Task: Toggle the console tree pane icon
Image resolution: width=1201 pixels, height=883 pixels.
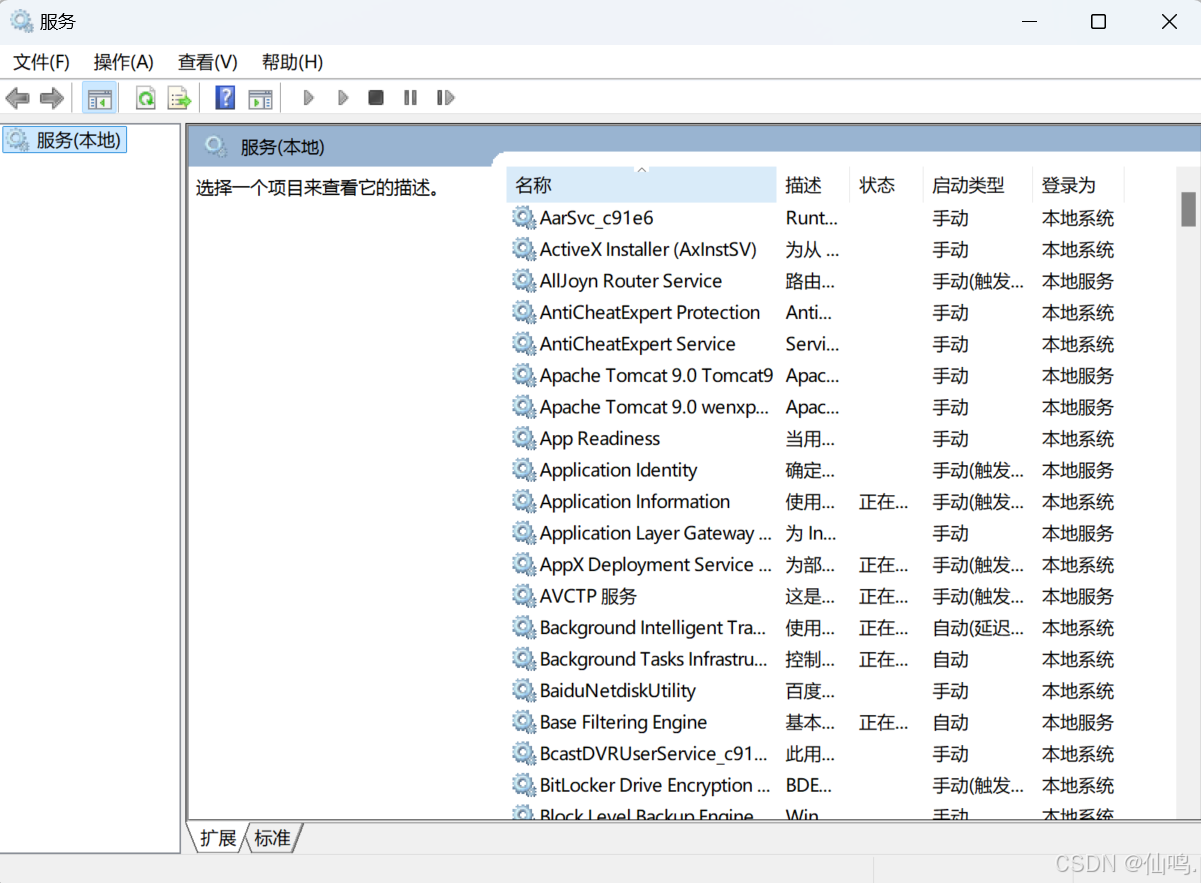Action: click(x=100, y=97)
